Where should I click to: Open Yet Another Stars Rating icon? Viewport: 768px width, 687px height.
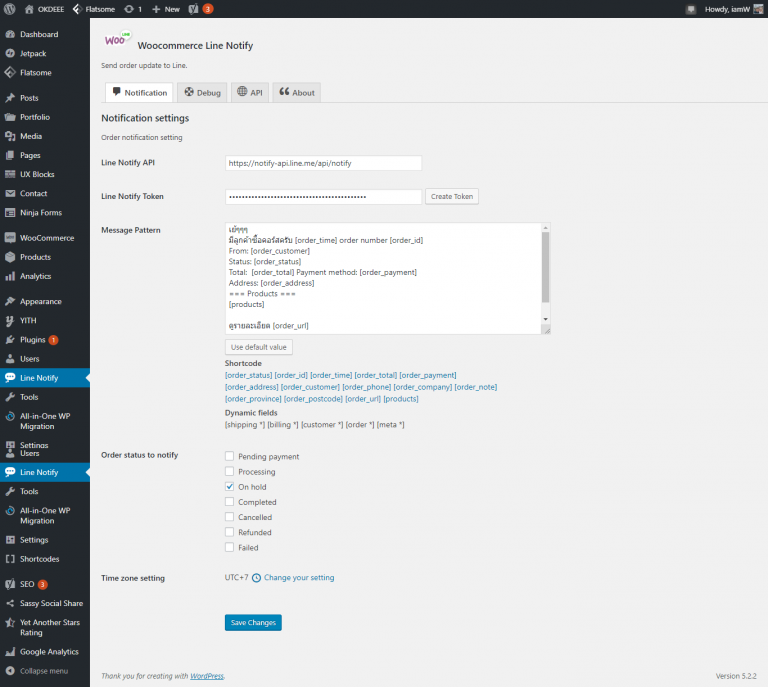coord(10,623)
